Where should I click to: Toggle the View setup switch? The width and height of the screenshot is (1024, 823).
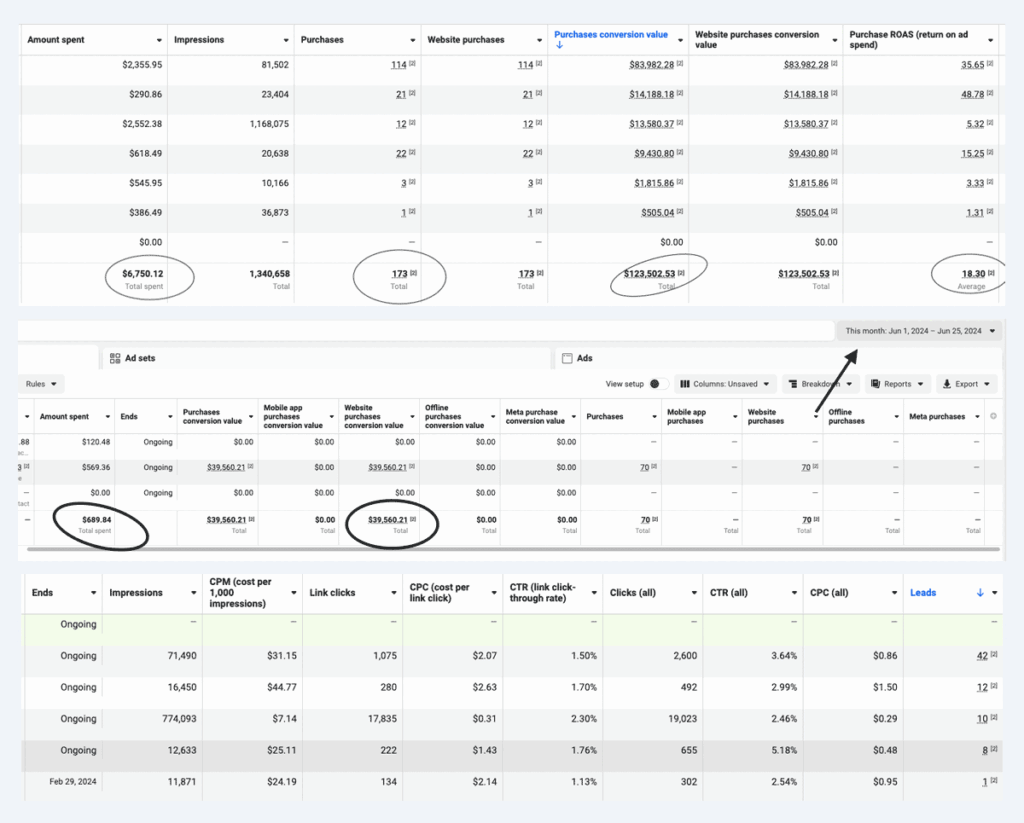pyautogui.click(x=658, y=384)
